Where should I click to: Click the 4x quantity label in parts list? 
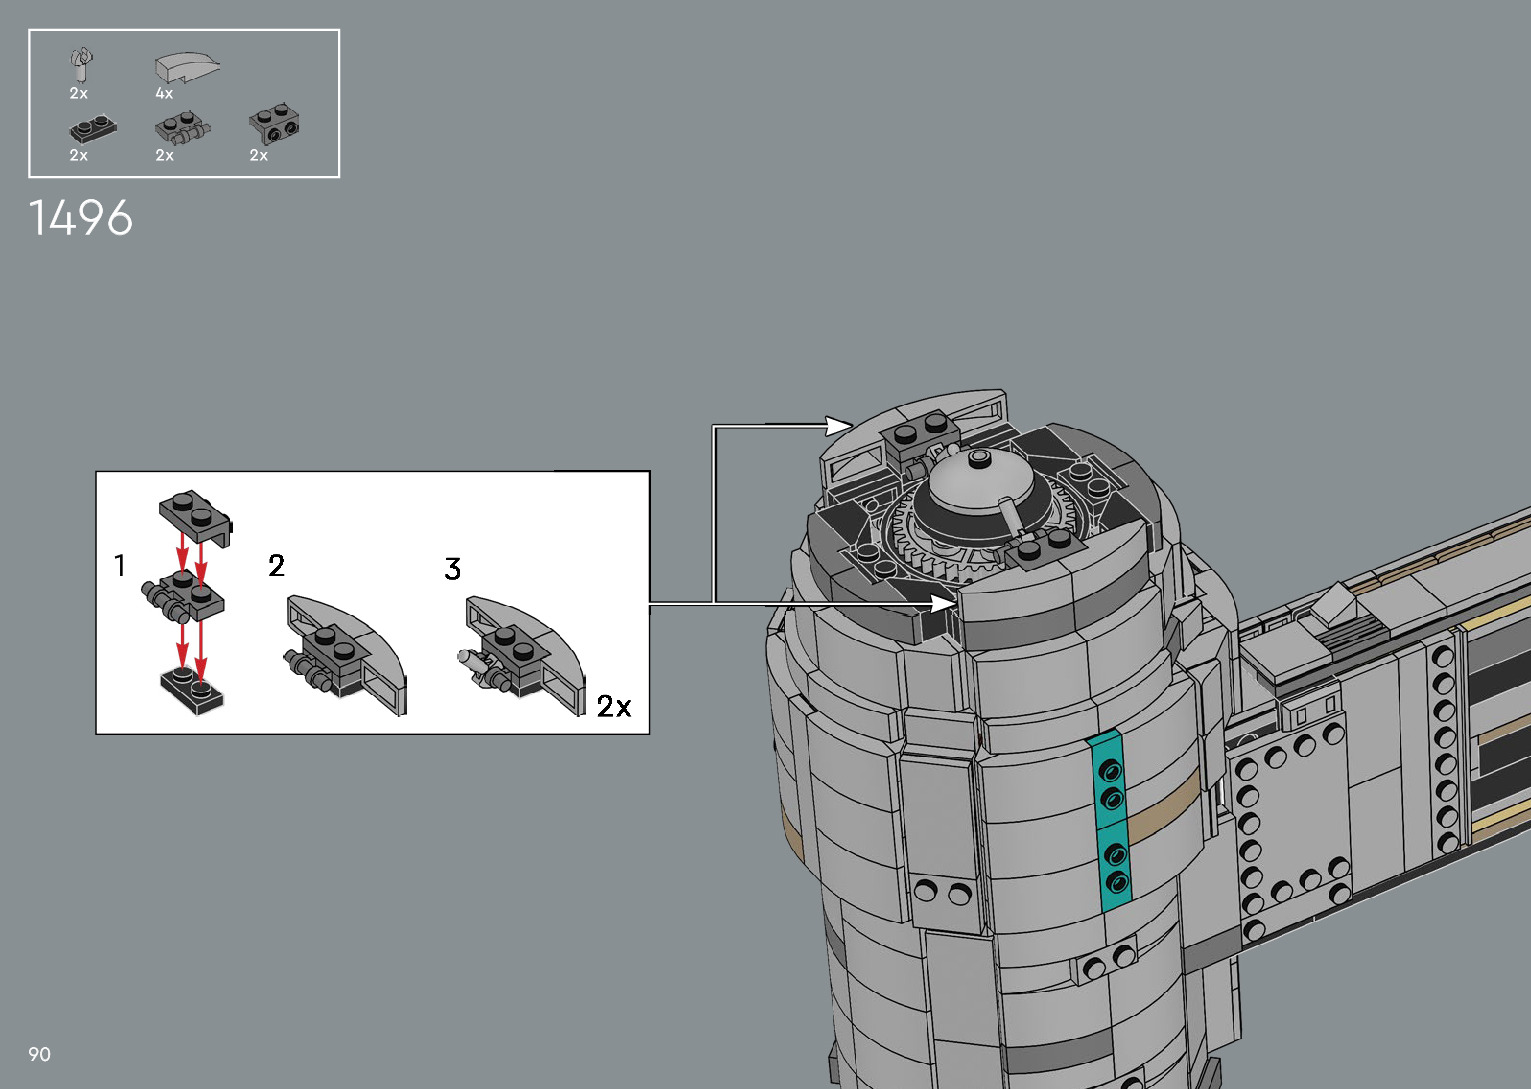coord(164,94)
